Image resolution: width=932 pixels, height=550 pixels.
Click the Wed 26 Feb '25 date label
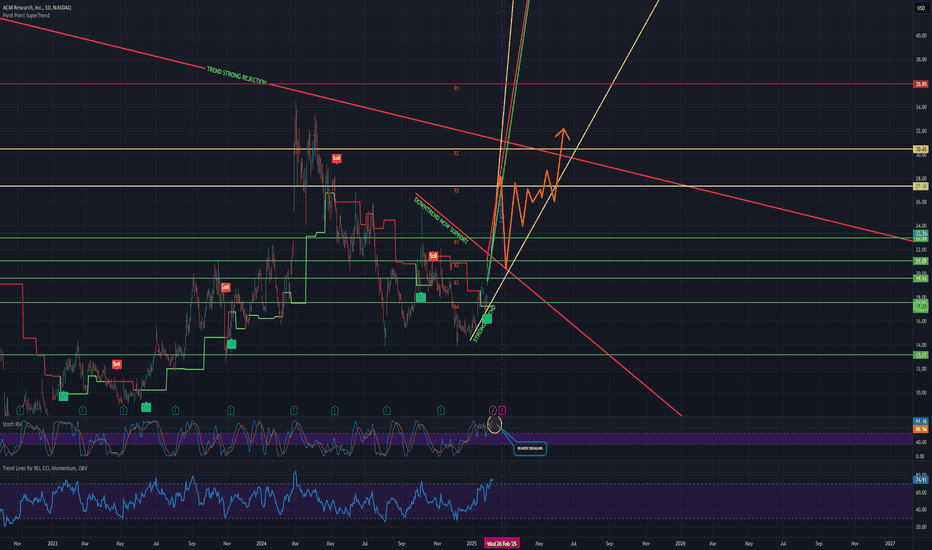502,543
